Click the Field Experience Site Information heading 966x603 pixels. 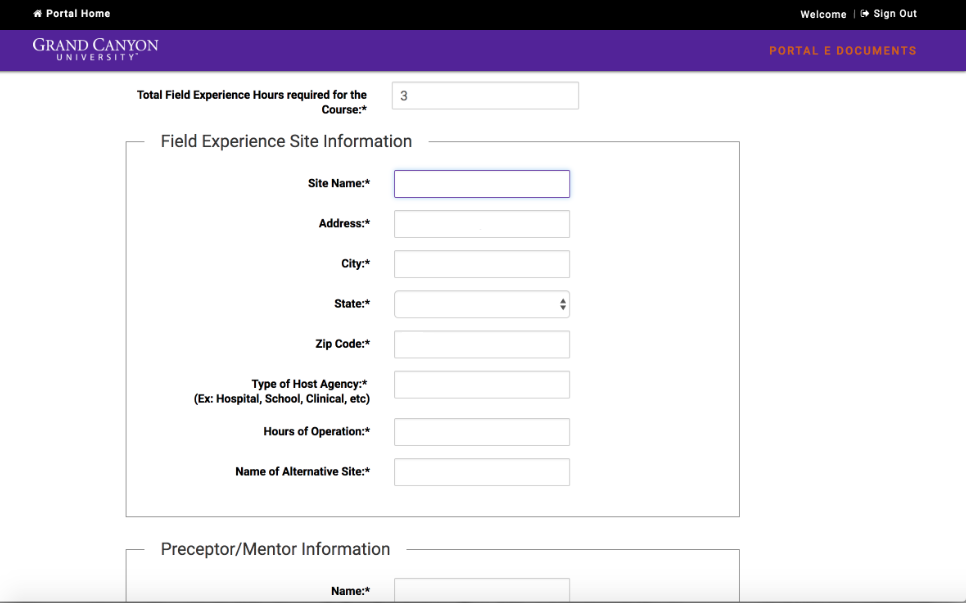[x=286, y=141]
